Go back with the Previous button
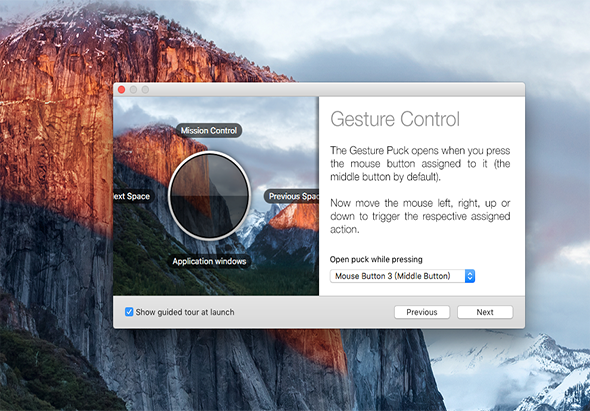590x411 pixels. 422,312
